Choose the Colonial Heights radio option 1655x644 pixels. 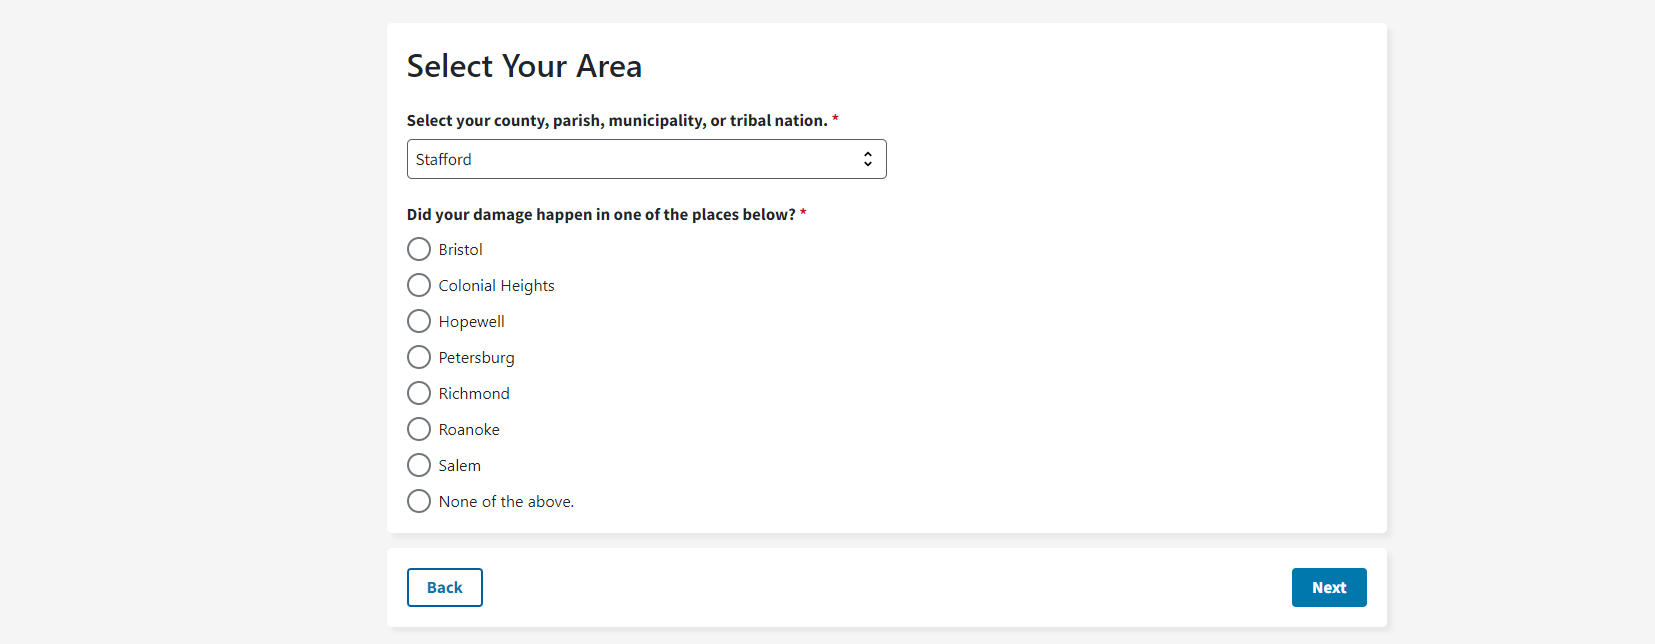[419, 285]
